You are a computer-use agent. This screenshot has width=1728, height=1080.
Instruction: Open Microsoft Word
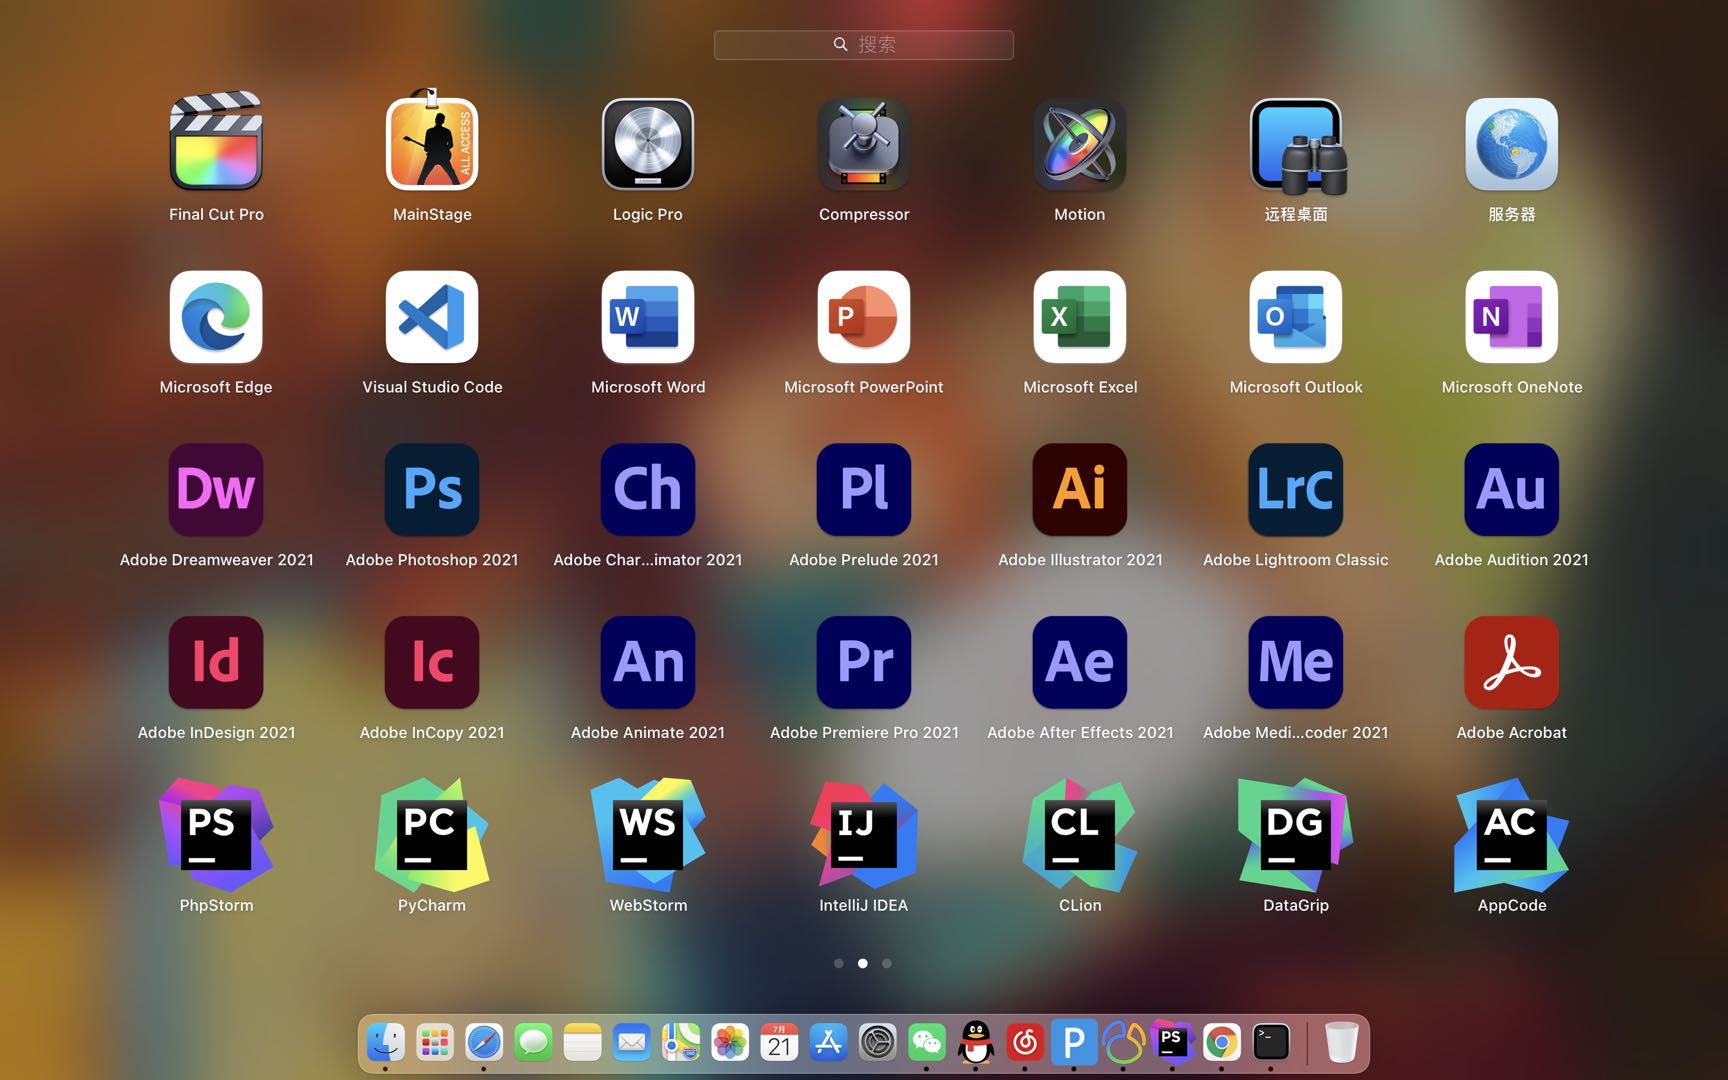[648, 316]
